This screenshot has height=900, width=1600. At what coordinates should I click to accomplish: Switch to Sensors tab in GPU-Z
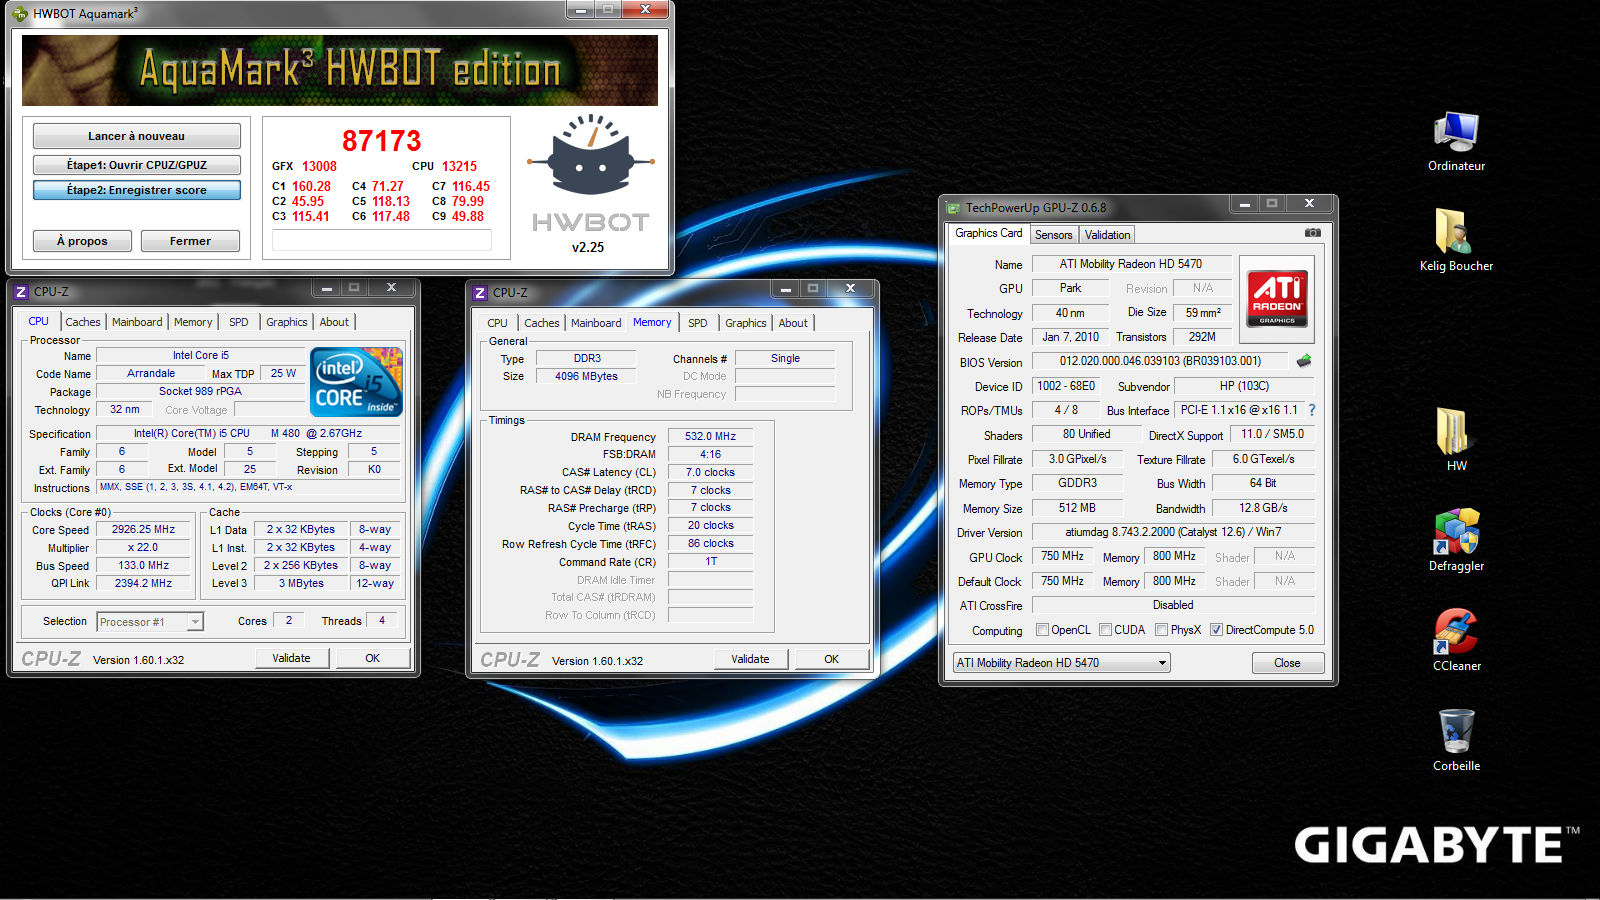(1053, 235)
